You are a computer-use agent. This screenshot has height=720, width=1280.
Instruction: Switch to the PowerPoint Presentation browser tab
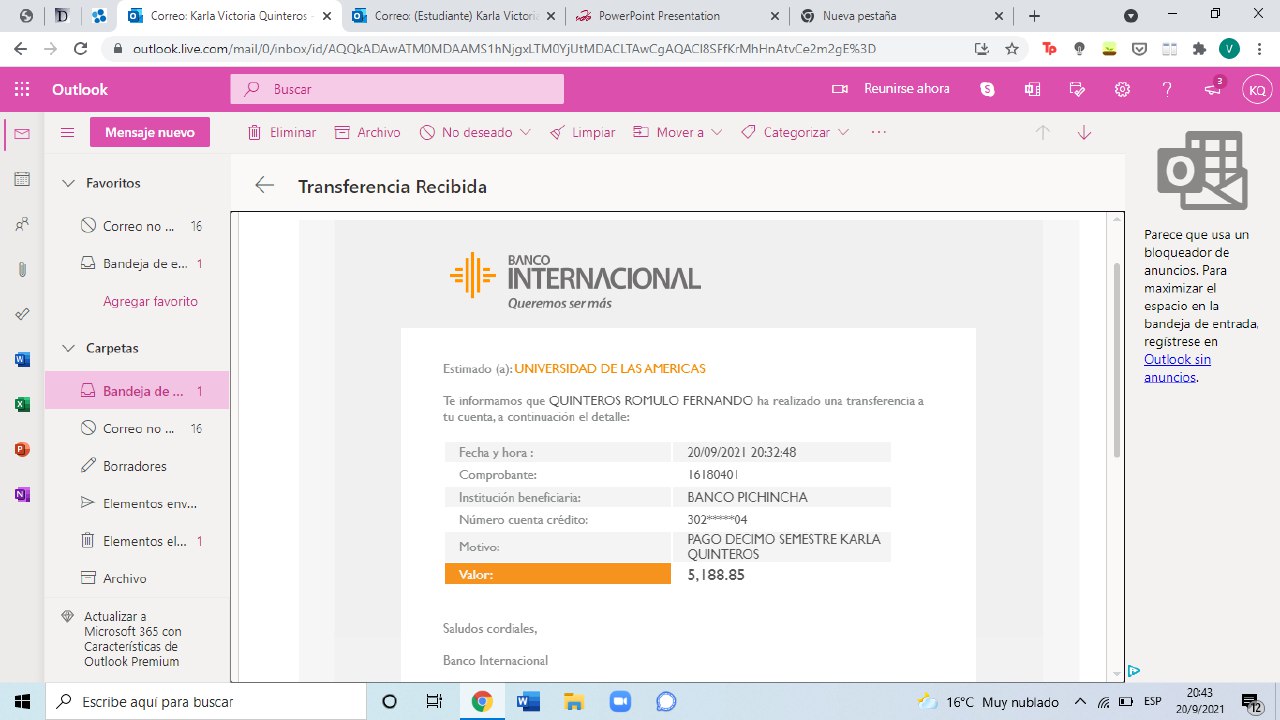click(x=659, y=16)
